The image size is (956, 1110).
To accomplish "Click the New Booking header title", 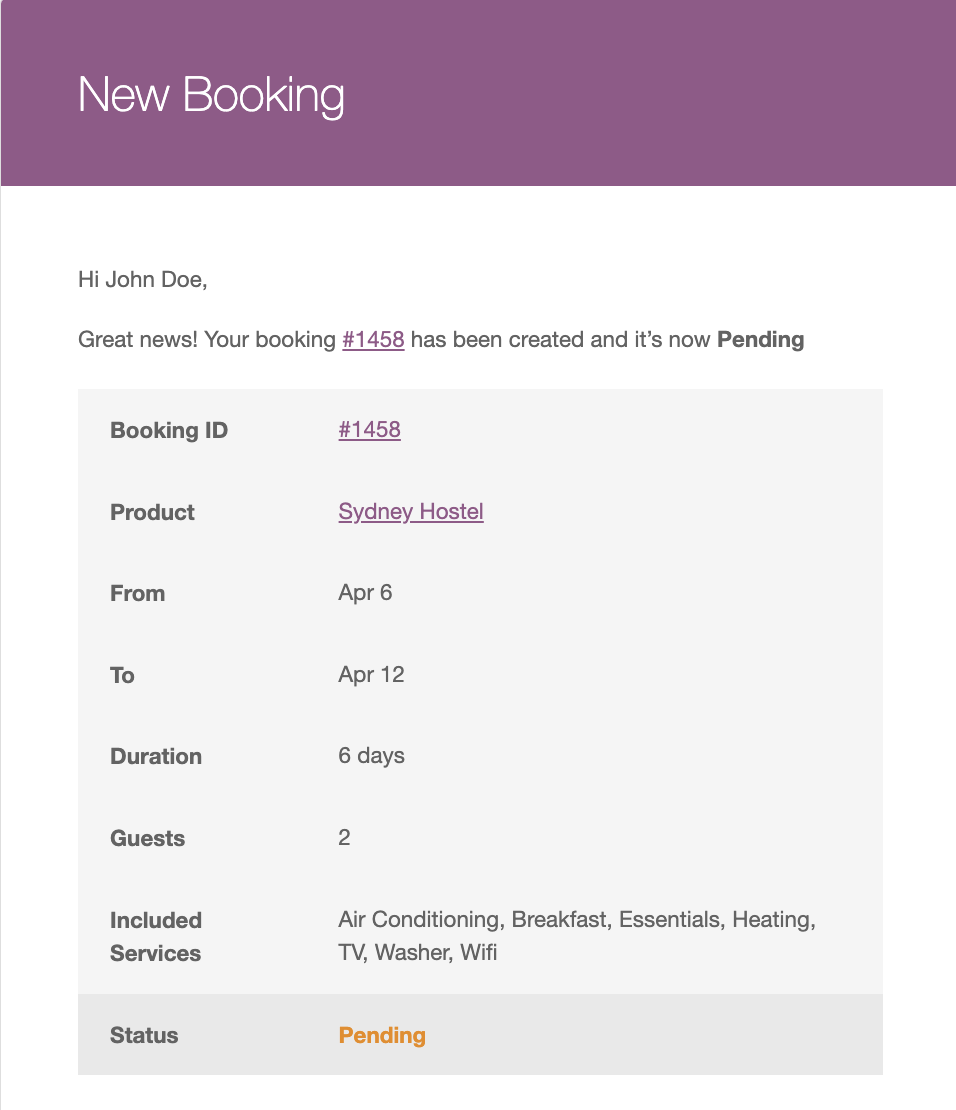I will 211,96.
